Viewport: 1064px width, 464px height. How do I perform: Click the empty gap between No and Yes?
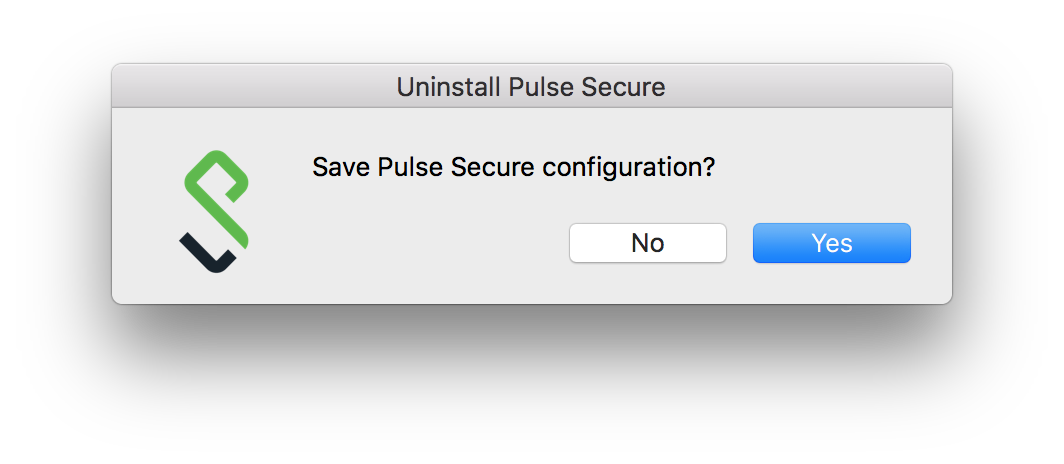pyautogui.click(x=740, y=243)
